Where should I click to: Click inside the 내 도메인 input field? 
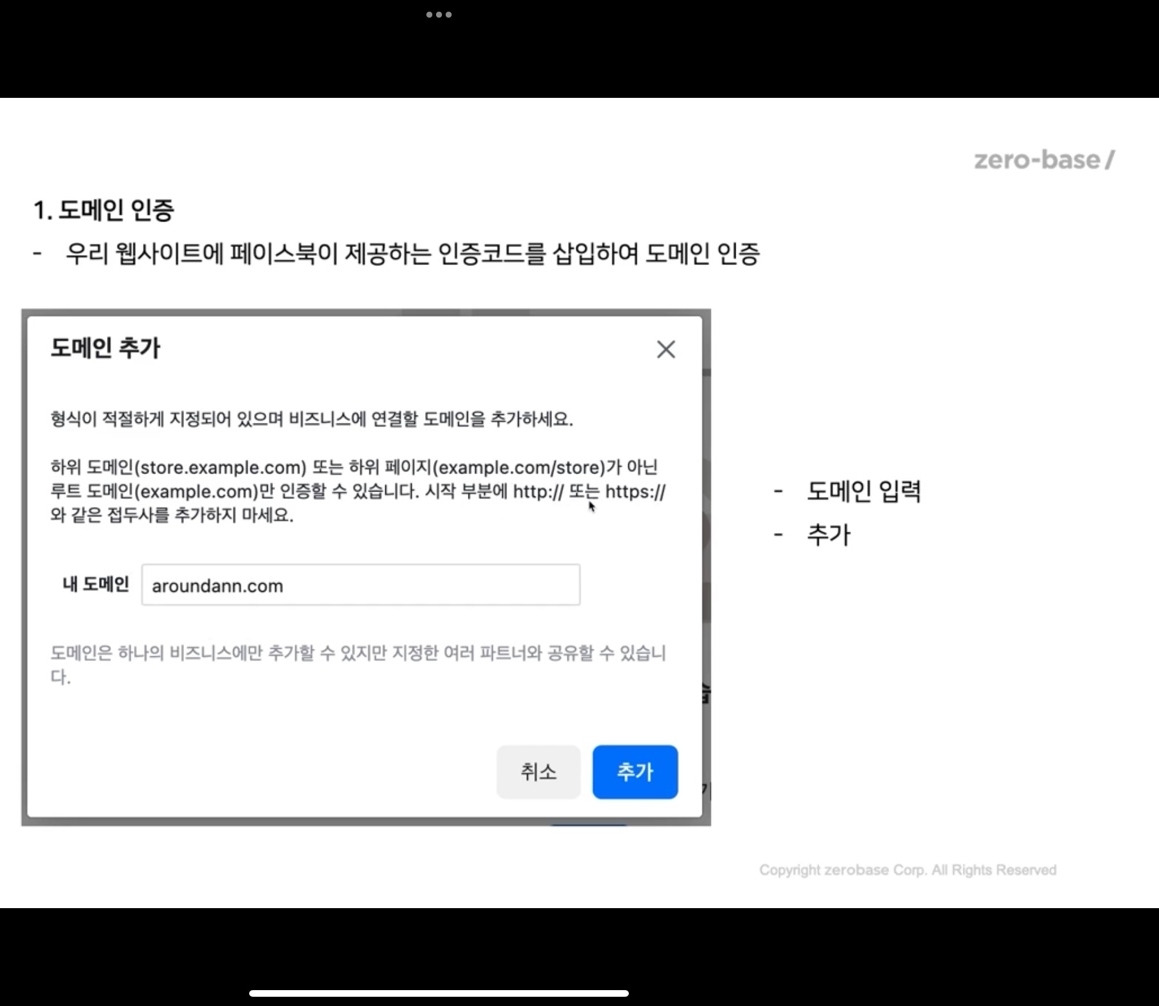pyautogui.click(x=360, y=585)
